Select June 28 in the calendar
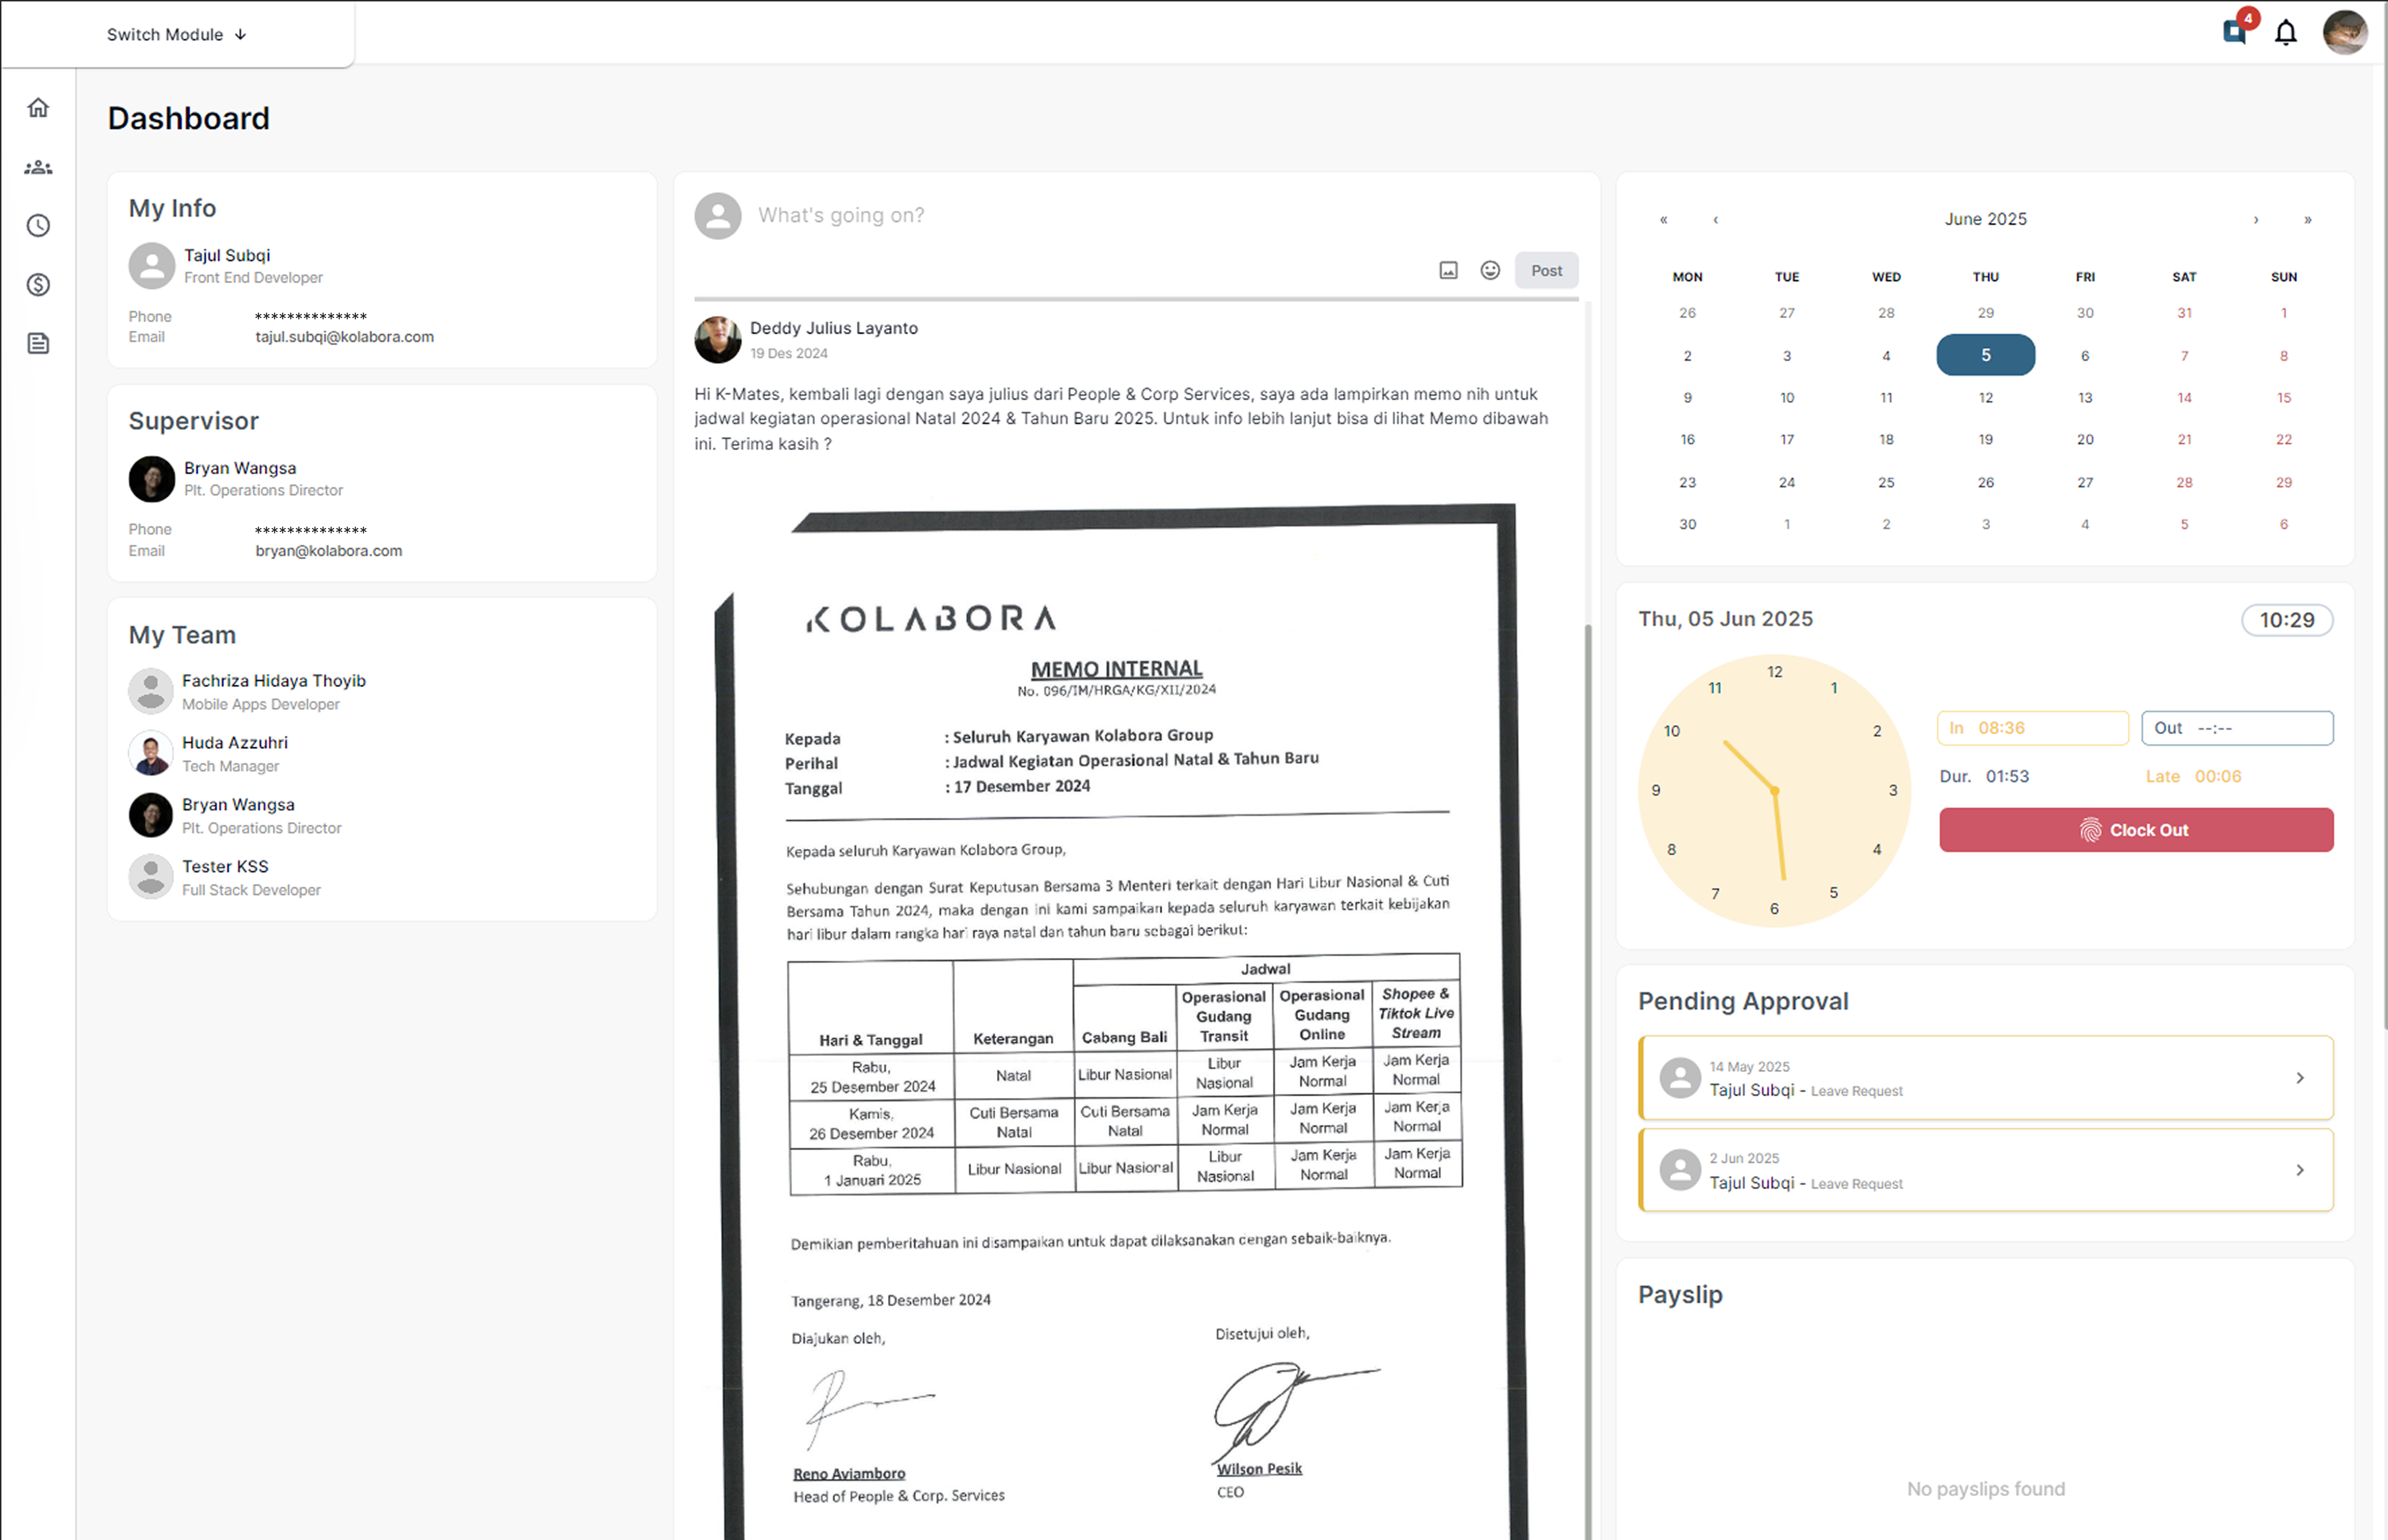This screenshot has height=1540, width=2388. [x=2184, y=483]
